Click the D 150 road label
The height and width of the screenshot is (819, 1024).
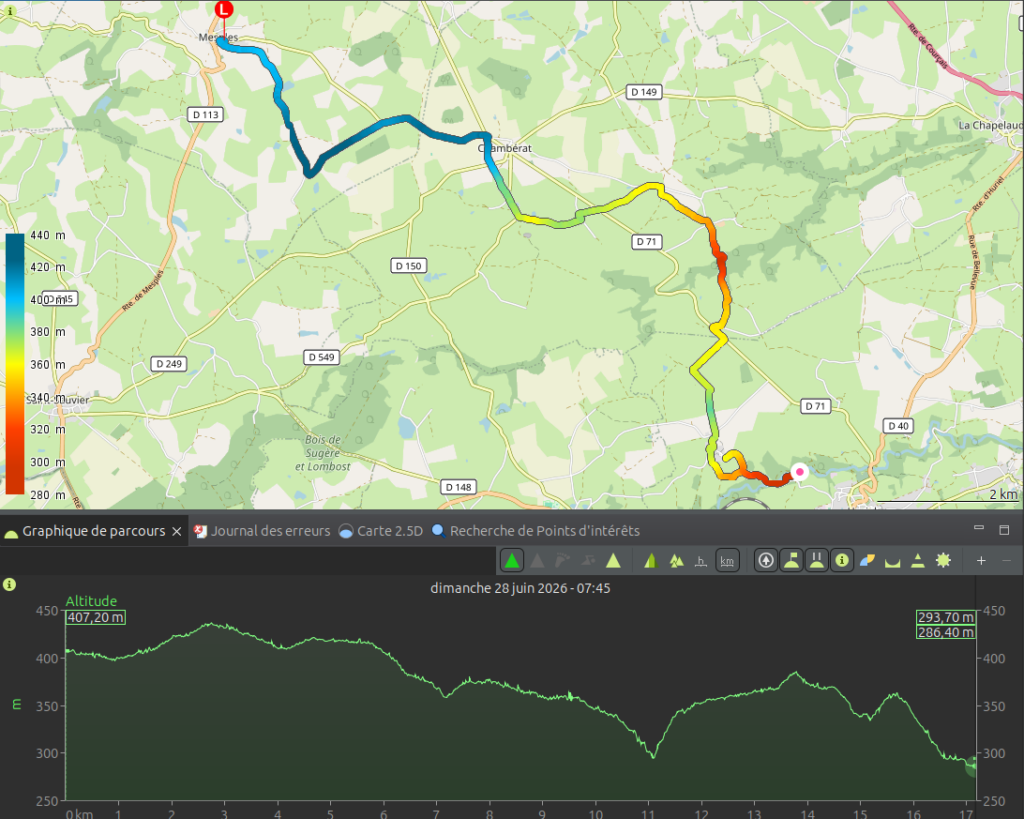409,266
